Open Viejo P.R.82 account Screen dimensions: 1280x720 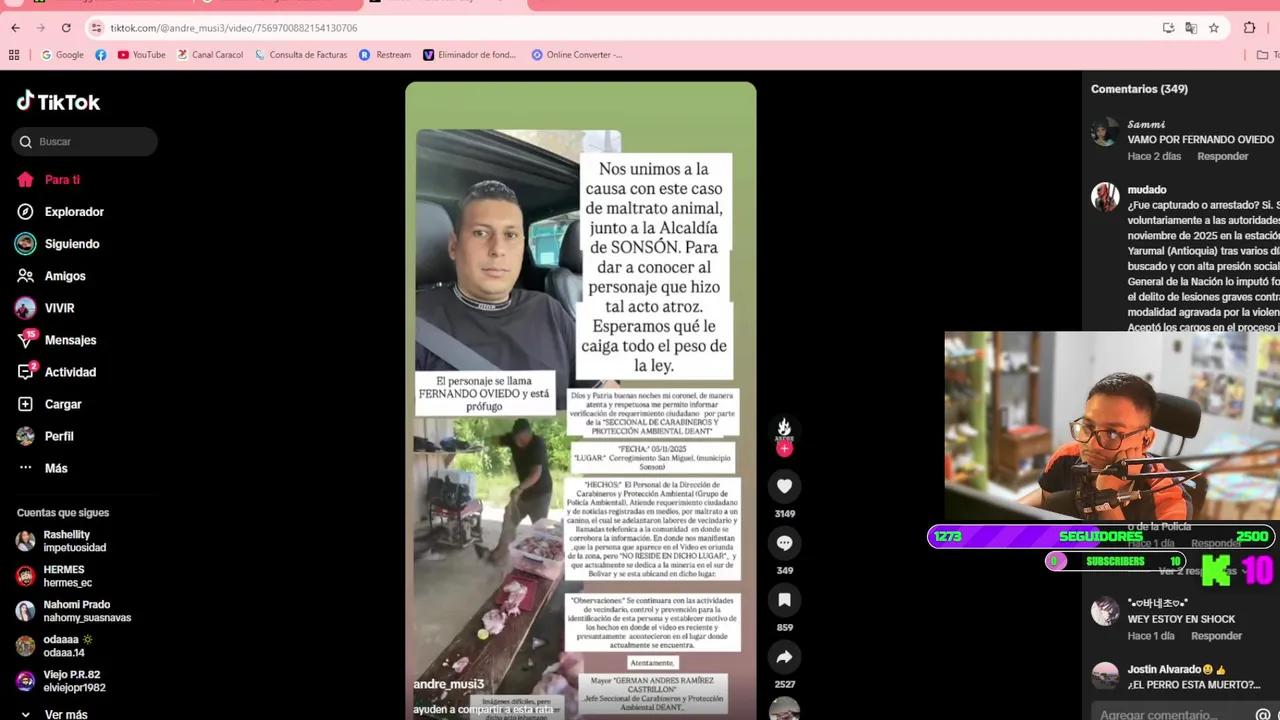click(x=61, y=681)
